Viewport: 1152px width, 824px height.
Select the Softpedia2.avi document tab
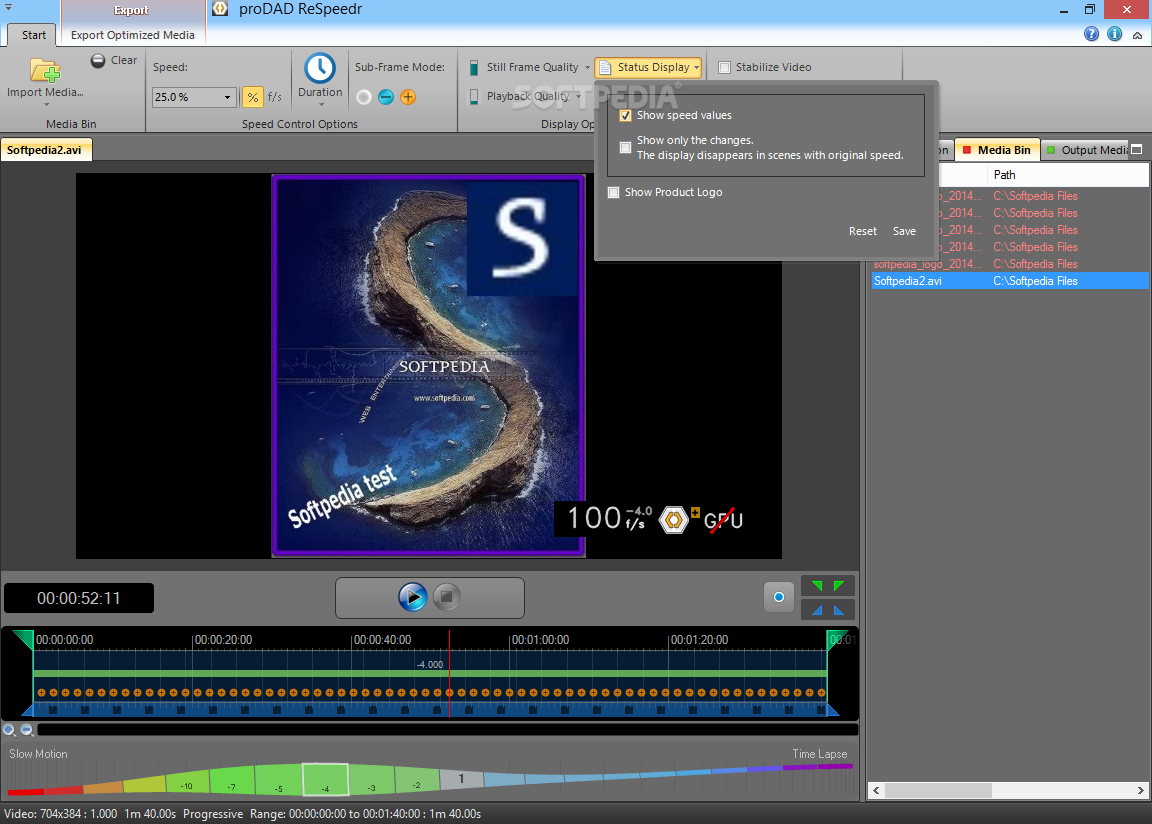46,150
